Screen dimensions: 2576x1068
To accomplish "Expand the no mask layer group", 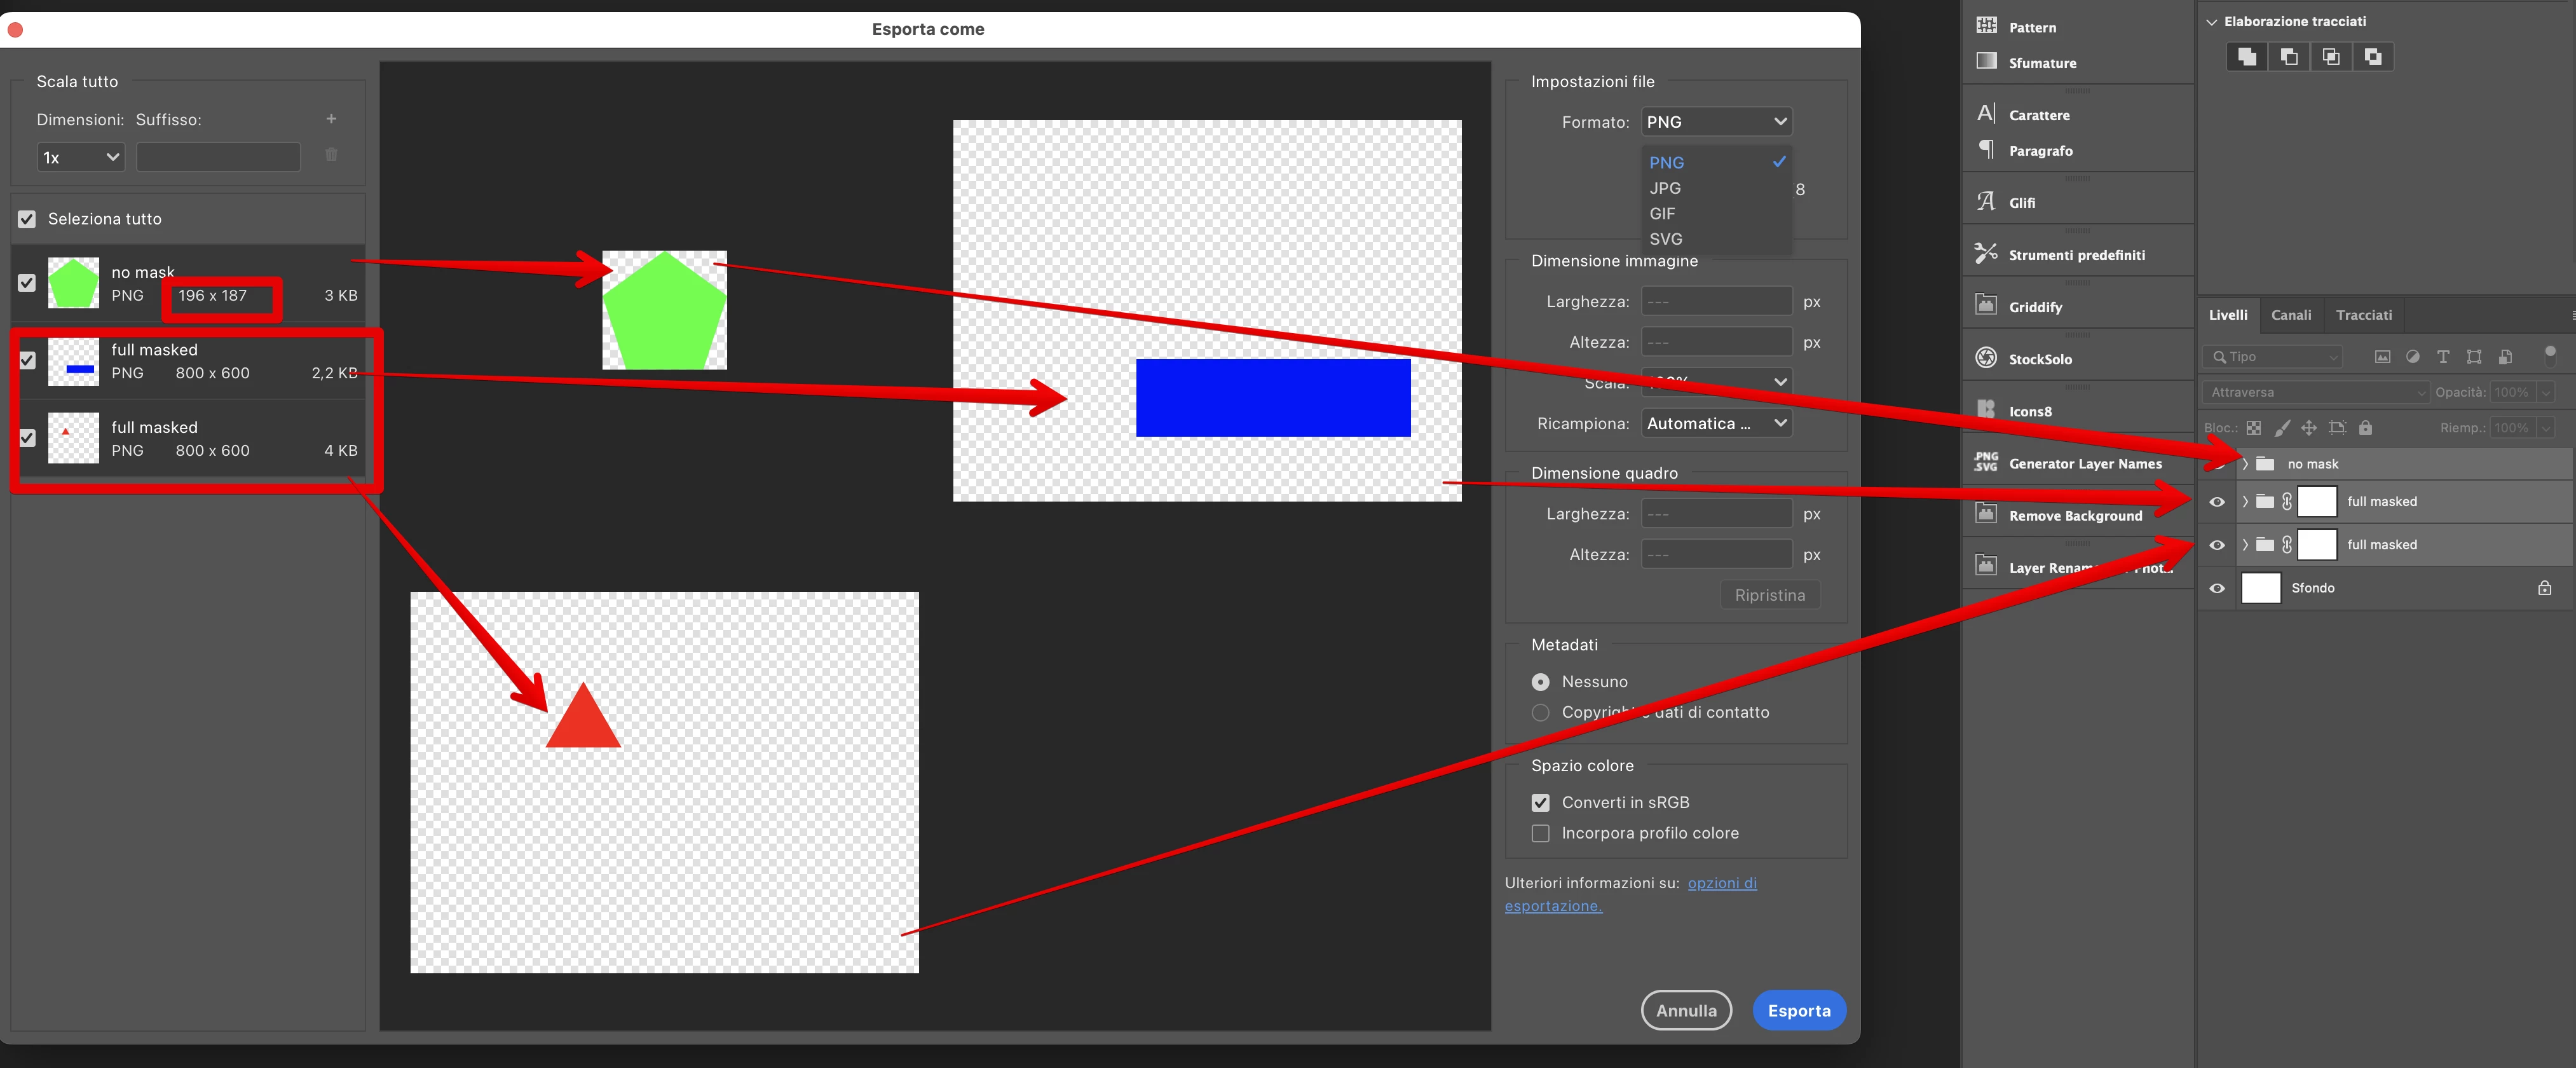I will 2245,464.
